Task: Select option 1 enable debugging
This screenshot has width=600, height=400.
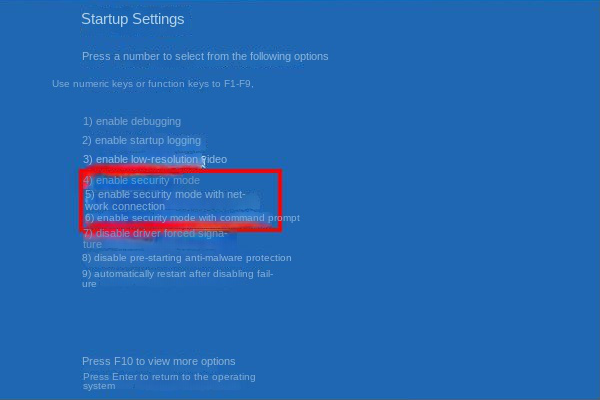Action: pos(132,122)
